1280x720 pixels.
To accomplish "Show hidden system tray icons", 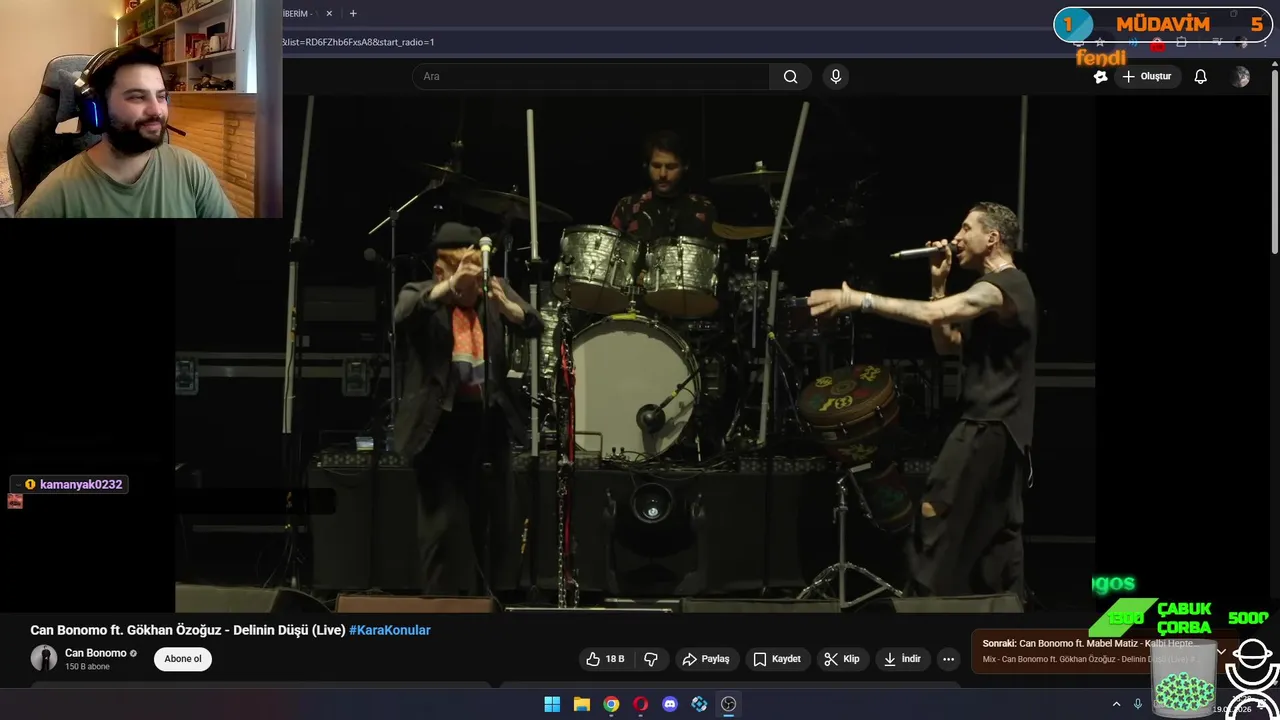I will click(x=1117, y=704).
